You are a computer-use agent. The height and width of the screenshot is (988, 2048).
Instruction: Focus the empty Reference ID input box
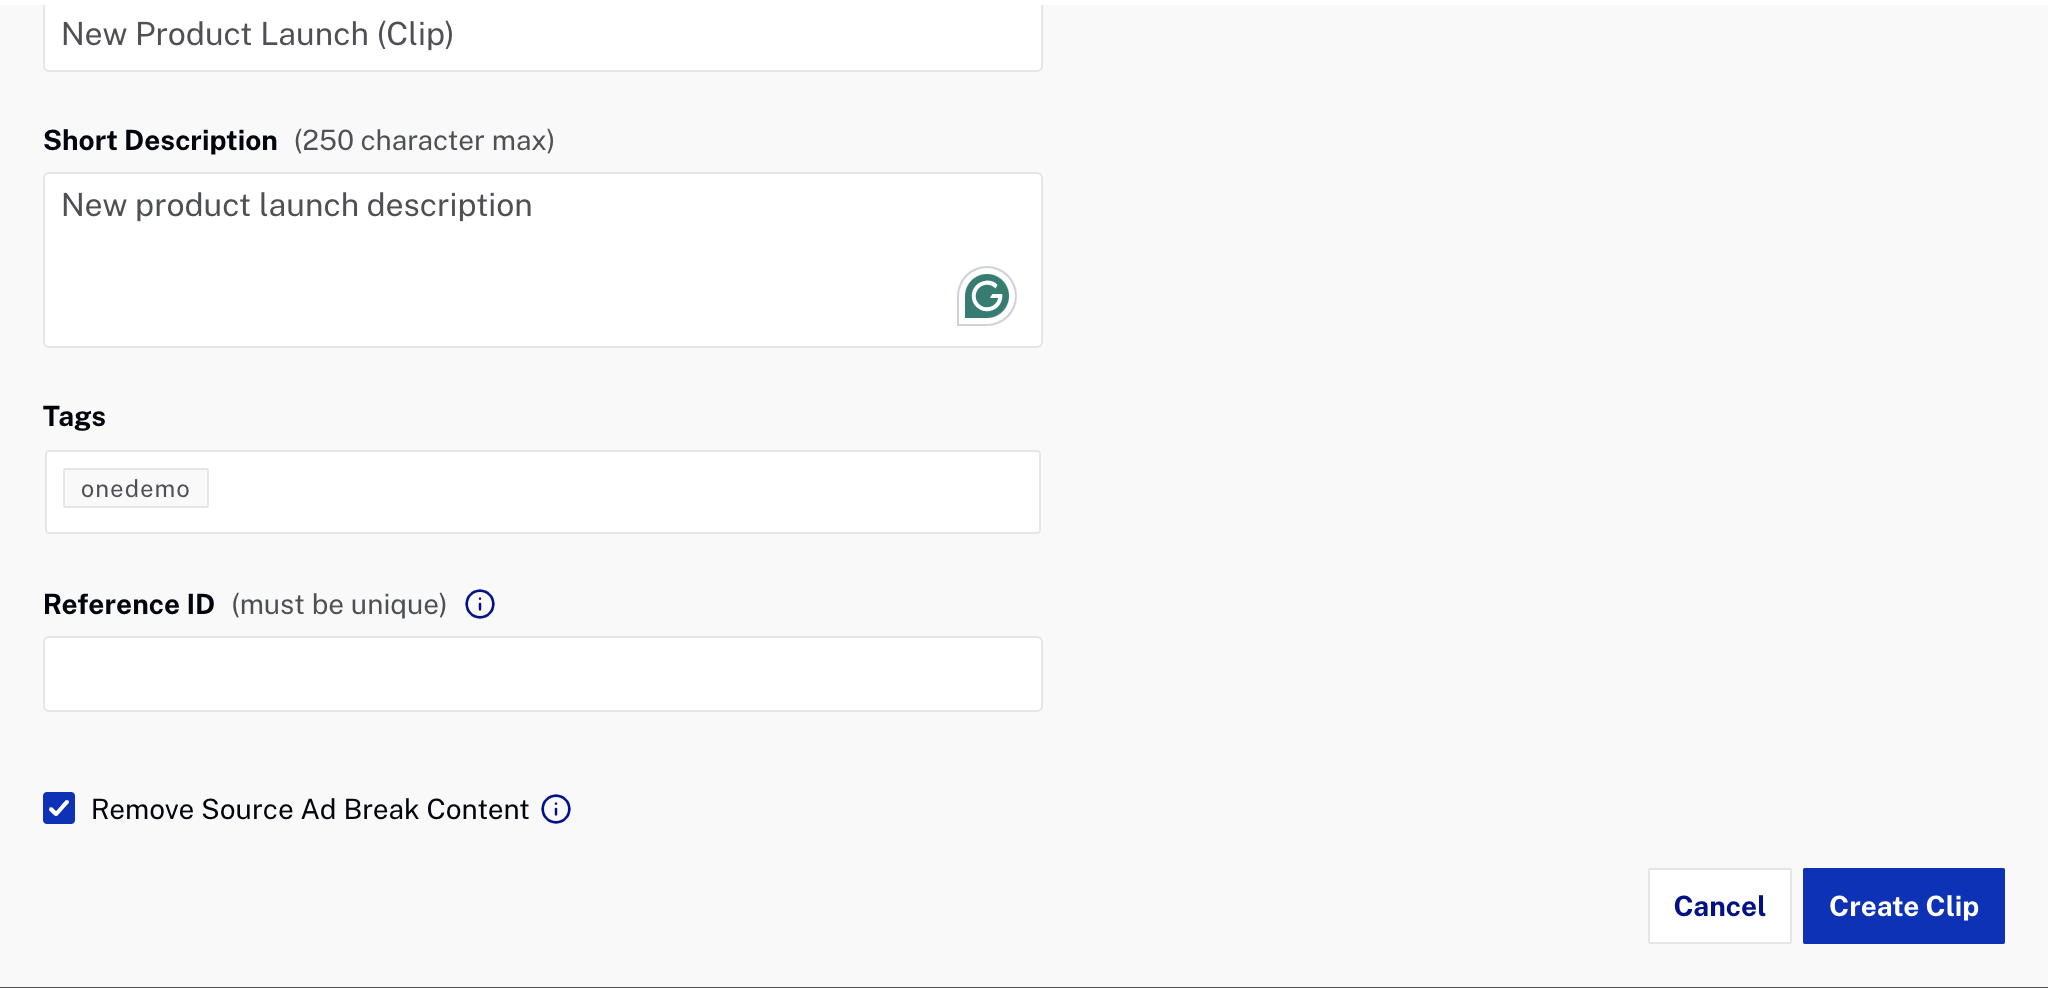tap(542, 674)
